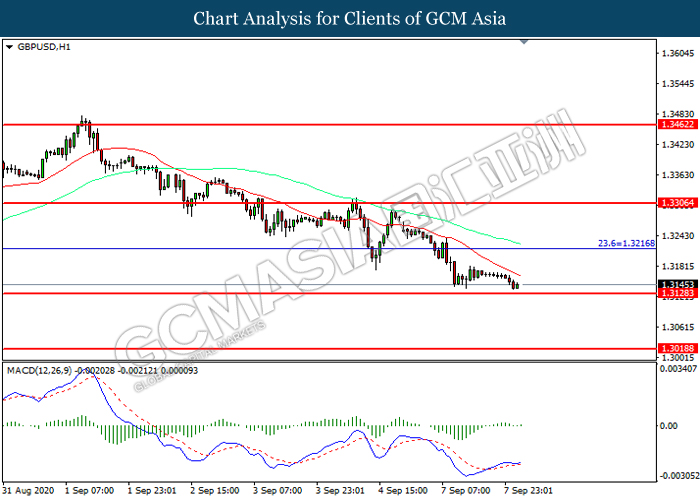Image resolution: width=700 pixels, height=500 pixels.
Task: Click the current price 1.31453 label
Action: 678,284
